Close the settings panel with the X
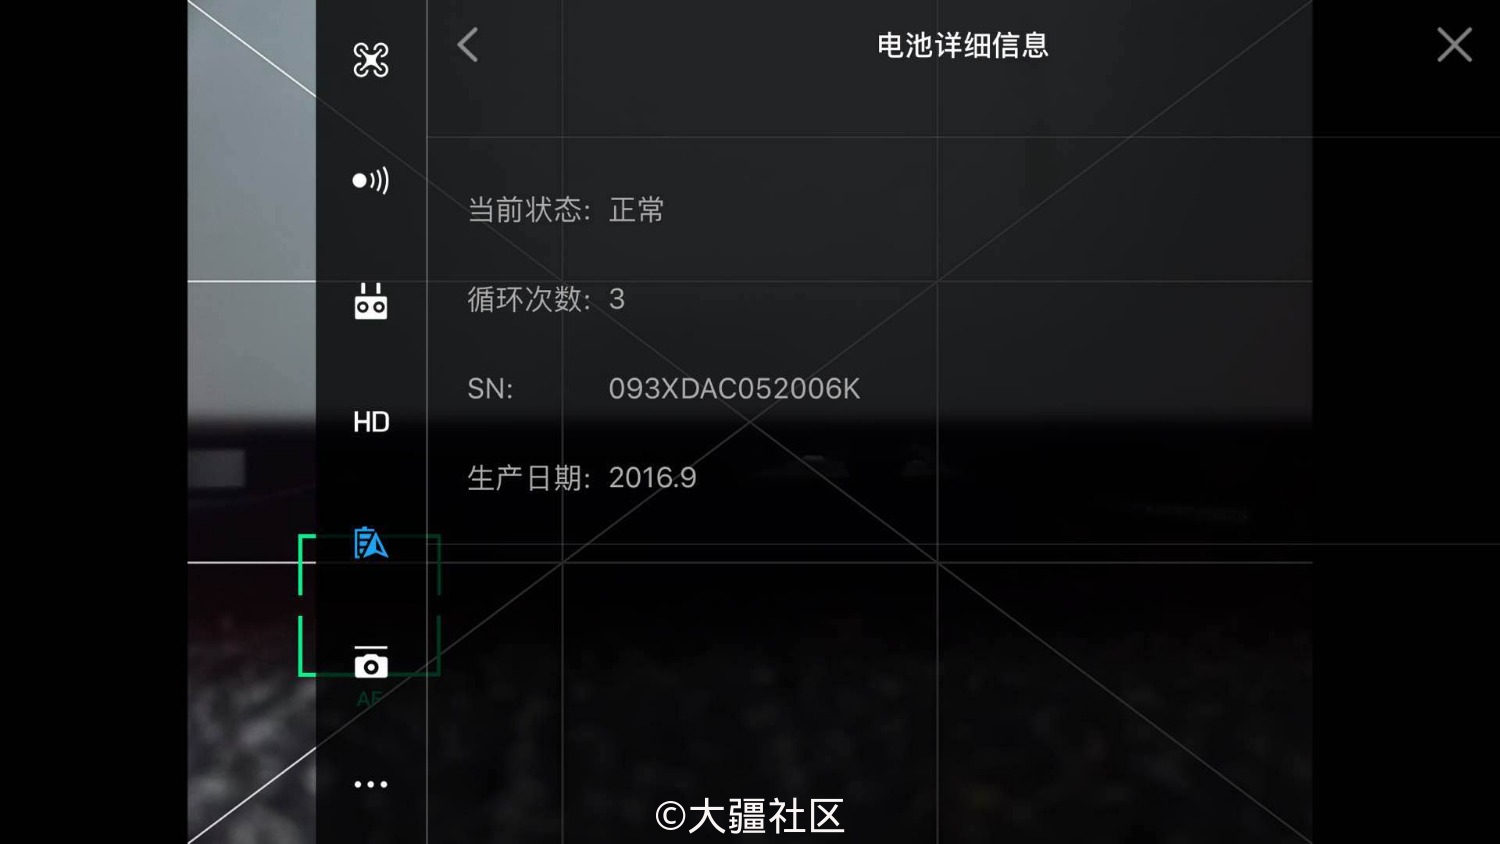1500x844 pixels. click(1454, 45)
